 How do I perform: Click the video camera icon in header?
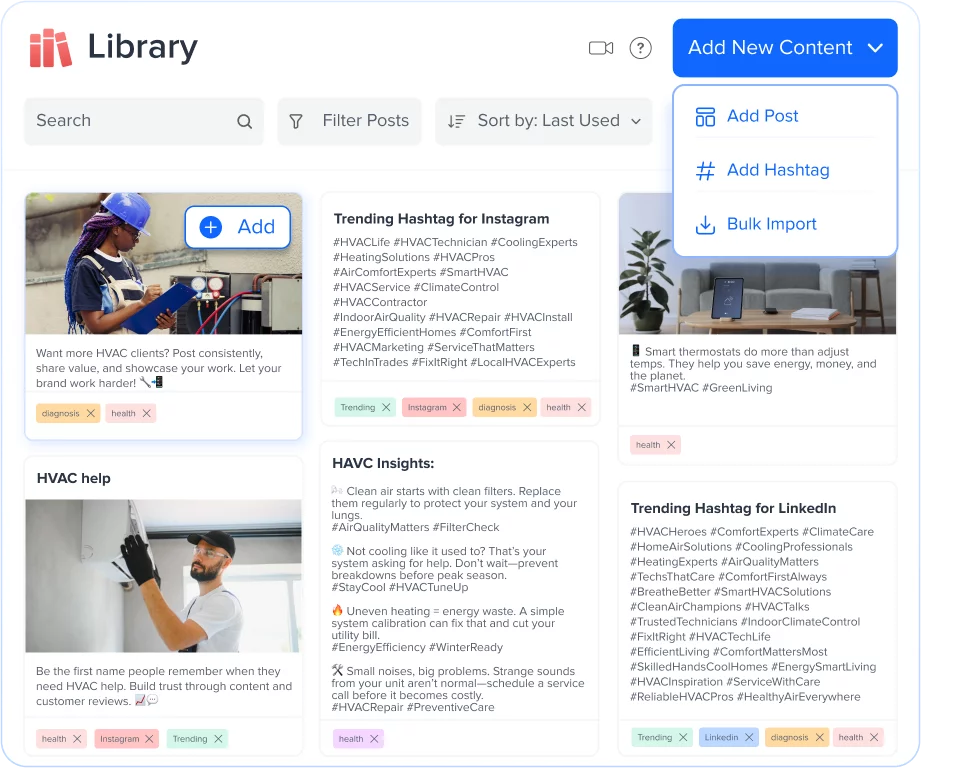[x=600, y=48]
